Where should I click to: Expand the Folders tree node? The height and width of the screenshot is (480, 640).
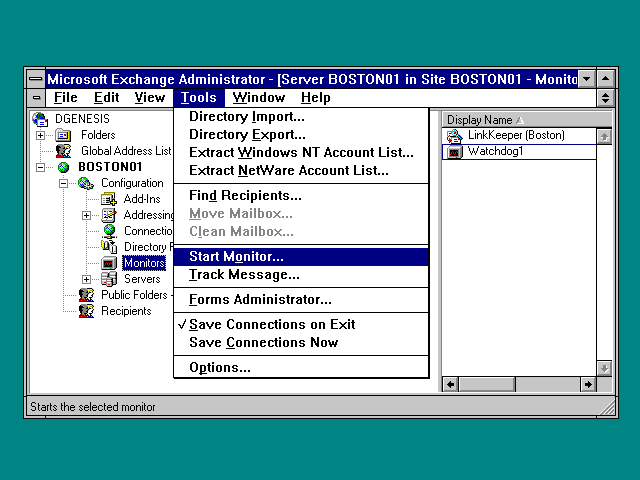[x=40, y=135]
